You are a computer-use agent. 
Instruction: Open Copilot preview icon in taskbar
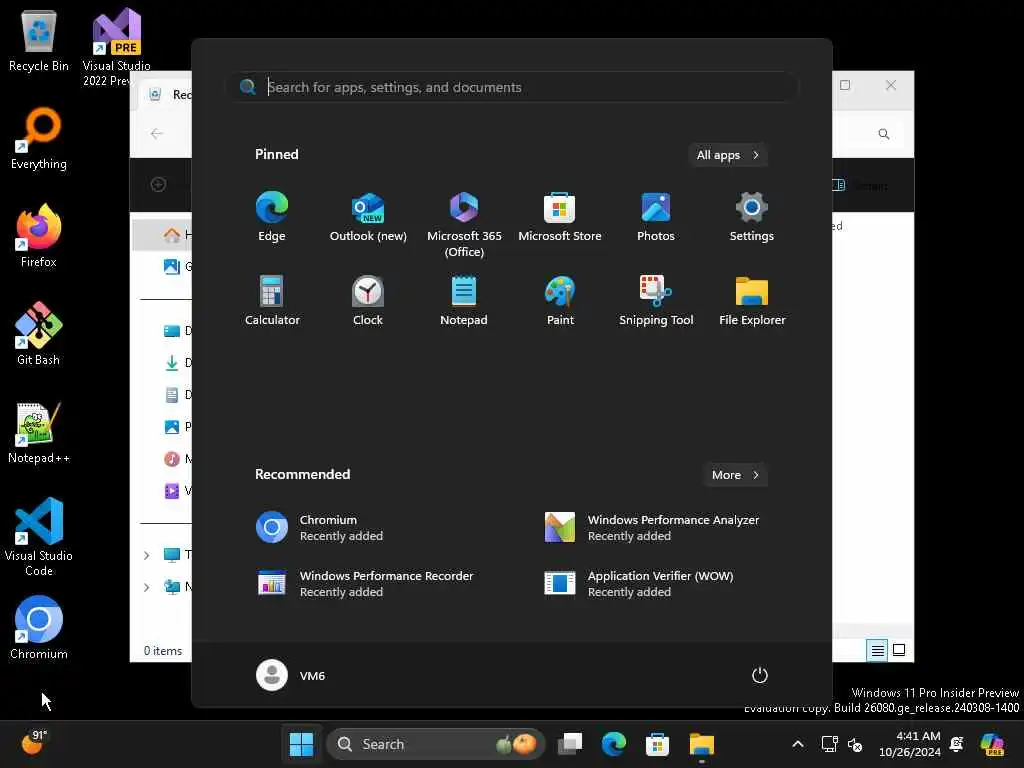coord(992,744)
